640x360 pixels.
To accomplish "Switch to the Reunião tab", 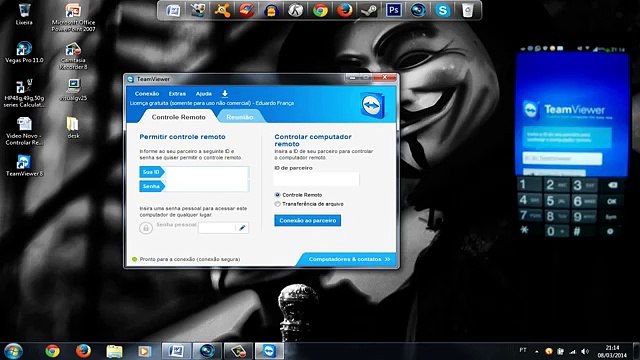I will point(240,117).
